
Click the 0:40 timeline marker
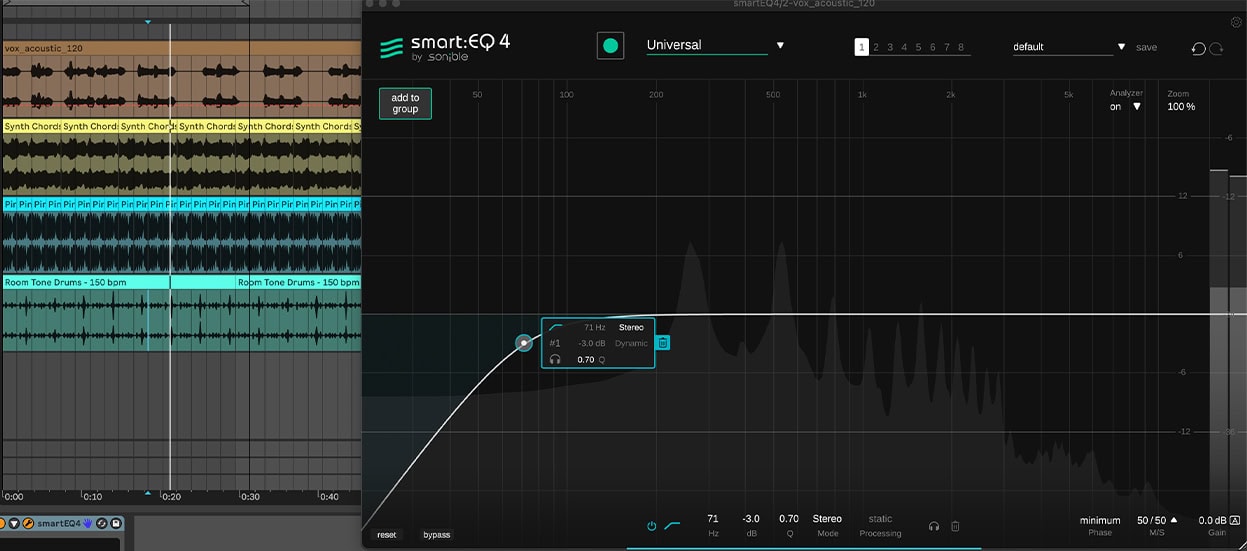click(329, 496)
